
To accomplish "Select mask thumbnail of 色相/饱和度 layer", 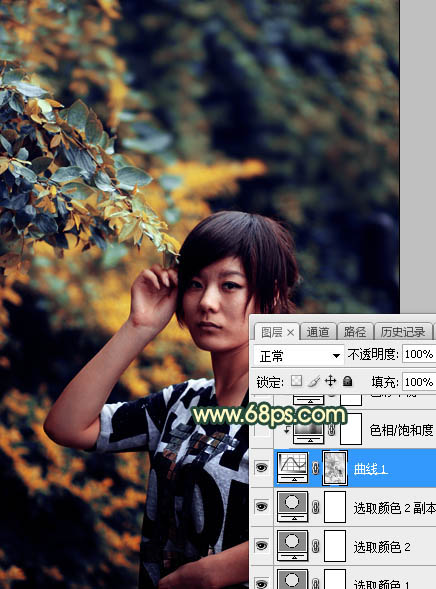I will pyautogui.click(x=351, y=429).
